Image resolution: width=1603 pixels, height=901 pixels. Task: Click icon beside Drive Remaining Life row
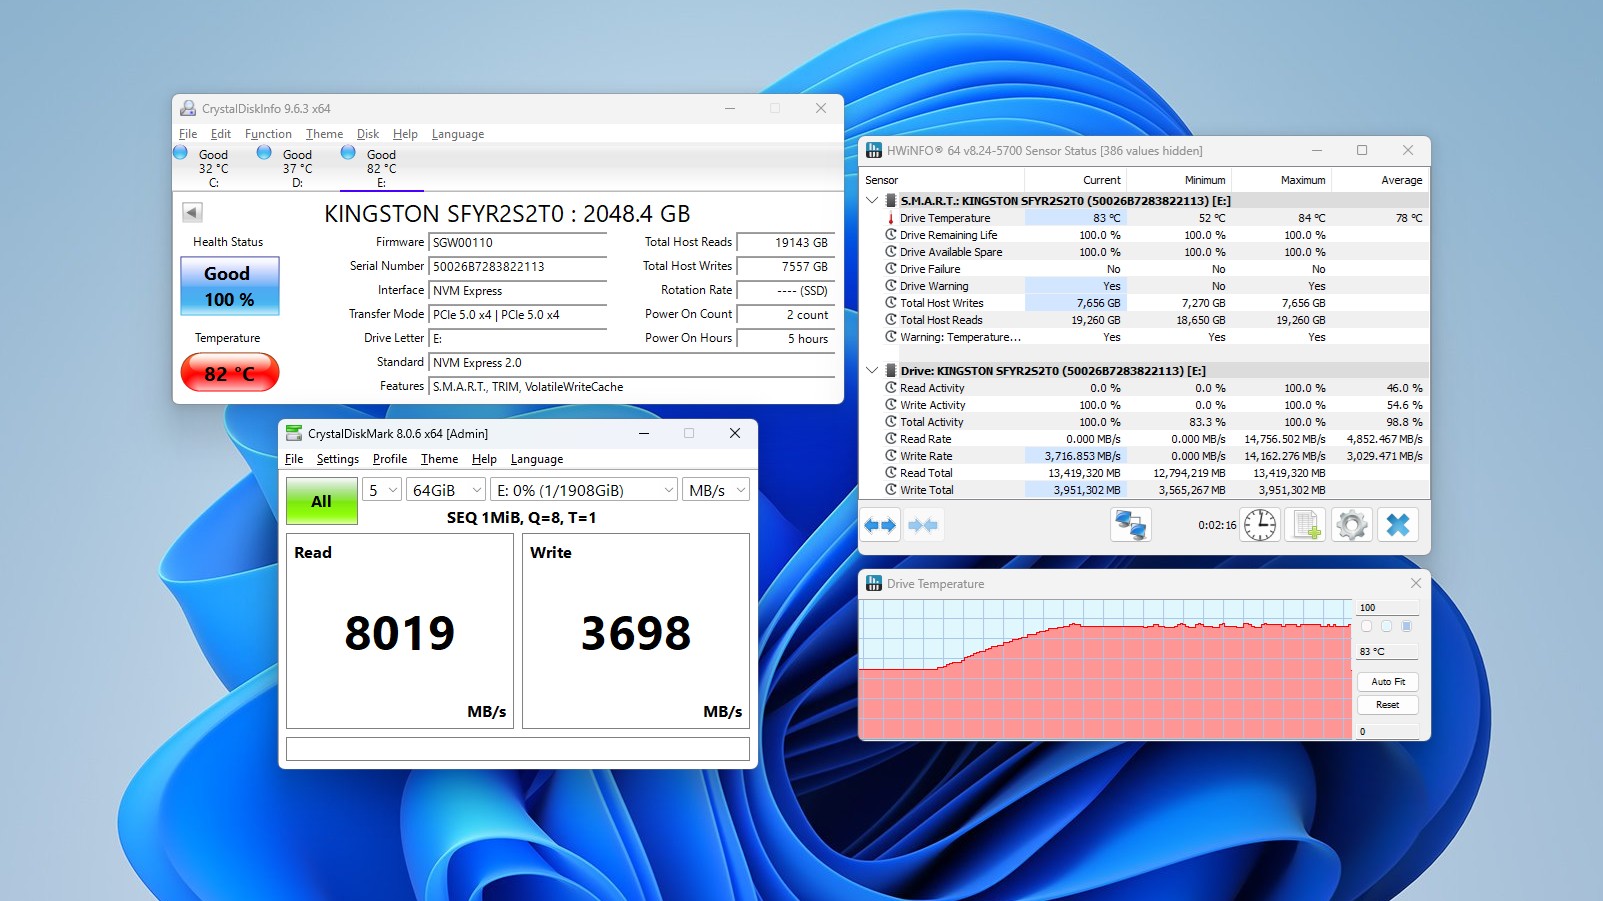pyautogui.click(x=890, y=235)
